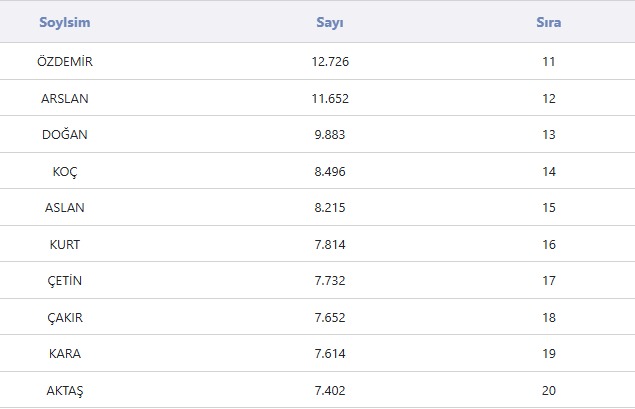
Task: Select the count value 11.652
Action: tap(330, 99)
